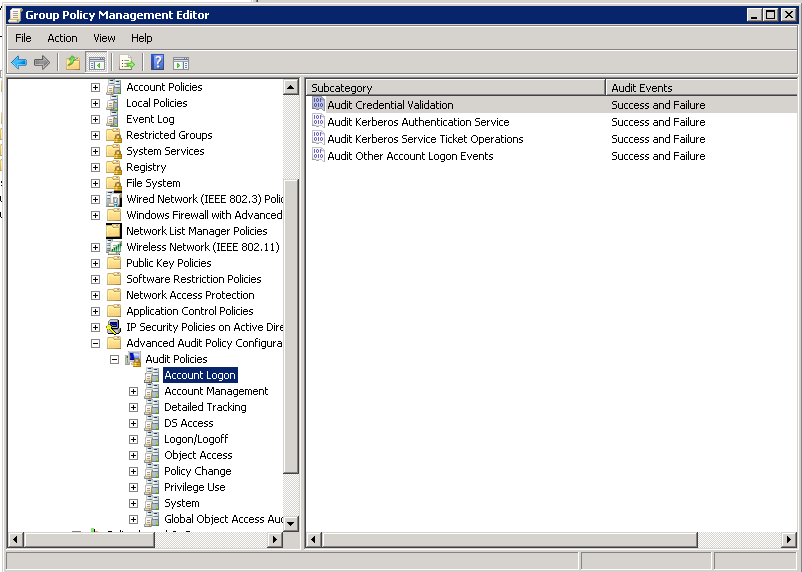Collapse the Audit Policies node
The image size is (802, 572).
pos(115,360)
